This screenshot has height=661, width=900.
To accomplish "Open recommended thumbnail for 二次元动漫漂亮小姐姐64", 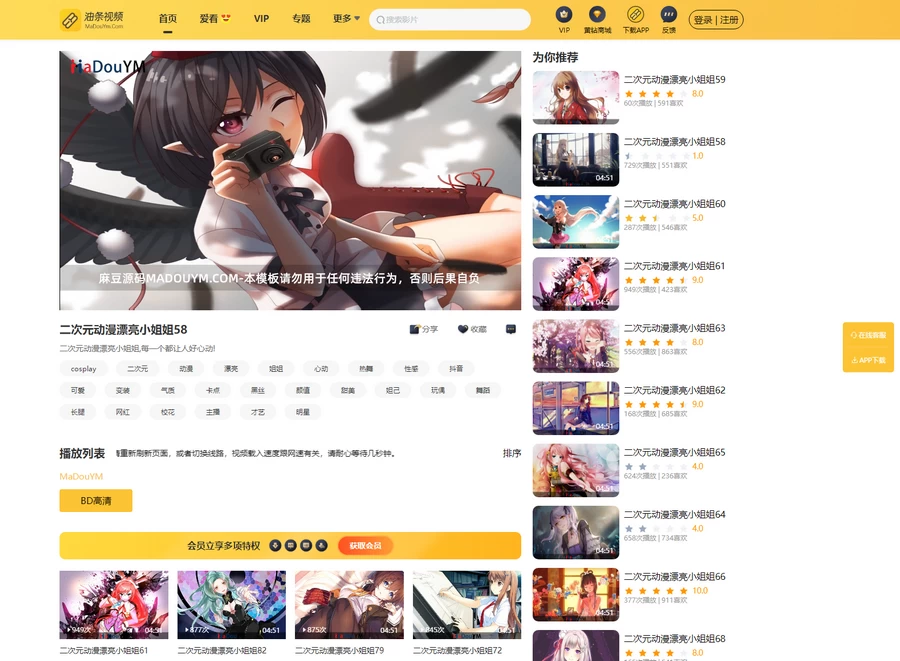I will 576,532.
